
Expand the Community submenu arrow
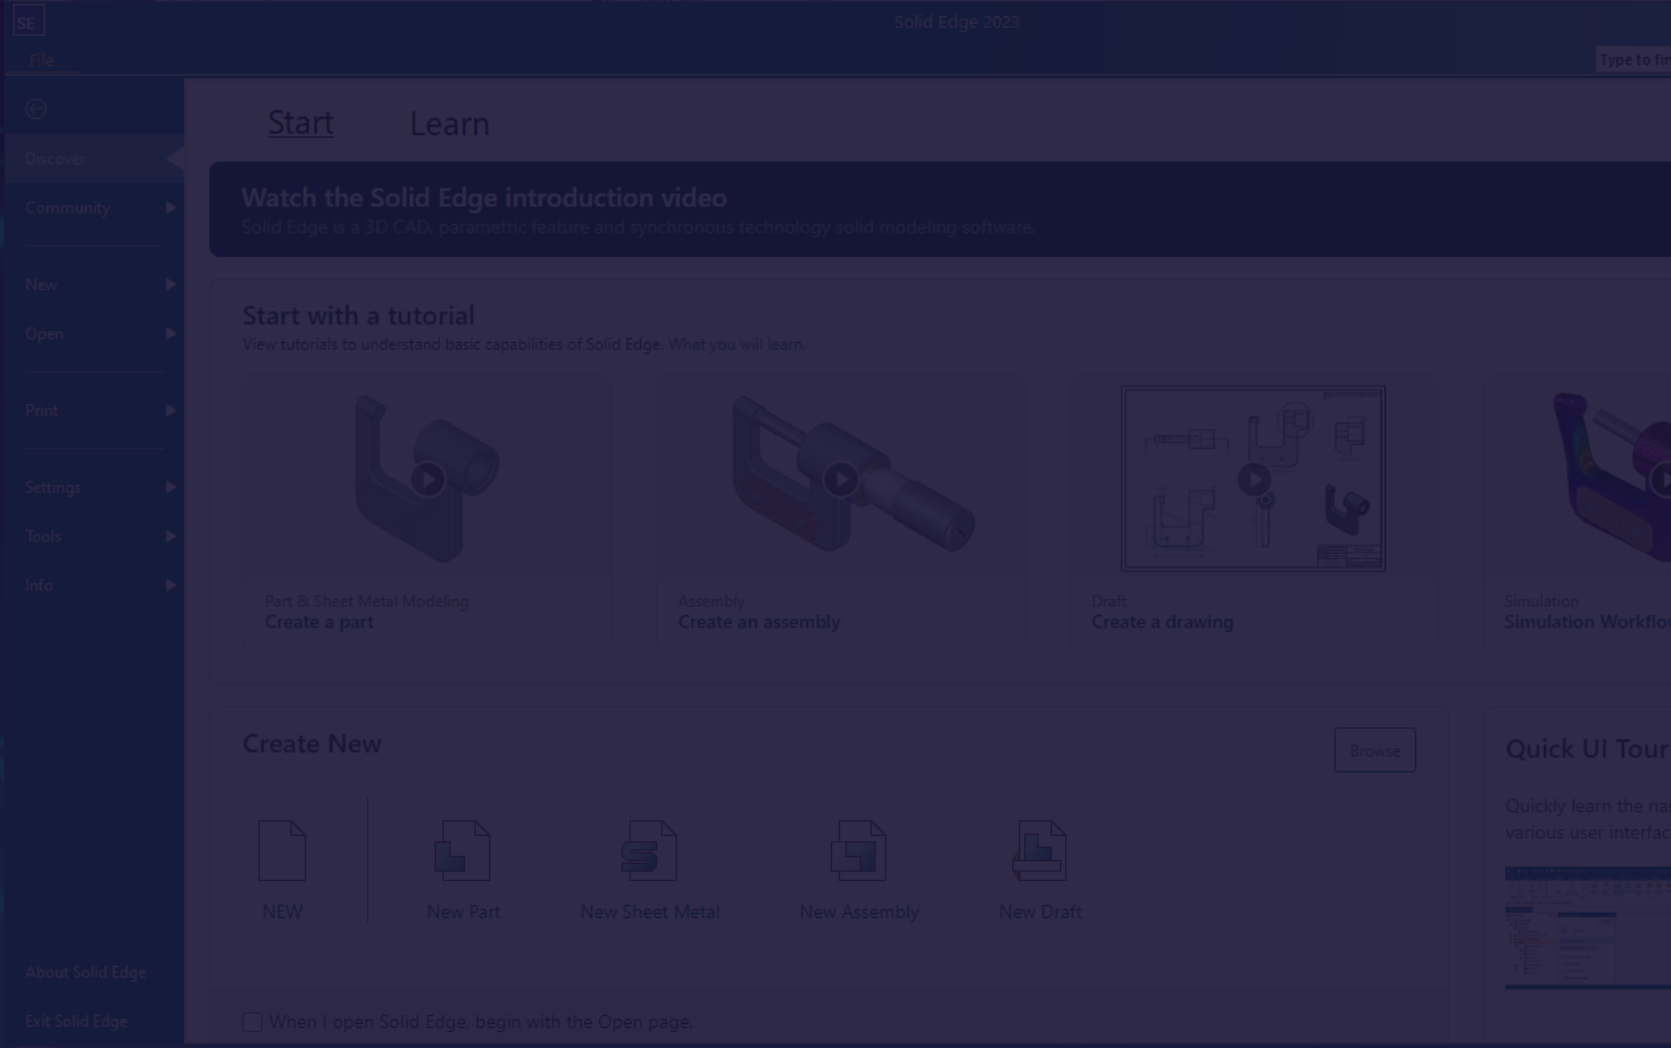170,208
